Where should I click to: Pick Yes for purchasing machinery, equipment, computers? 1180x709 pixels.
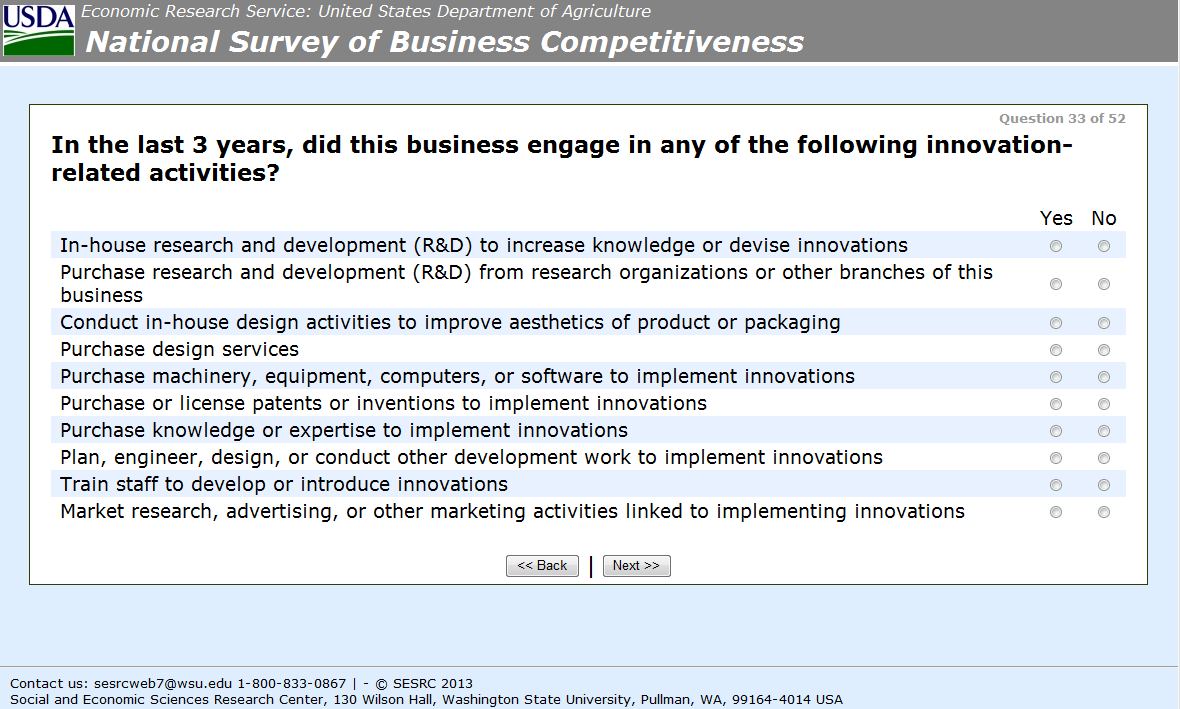(1056, 377)
